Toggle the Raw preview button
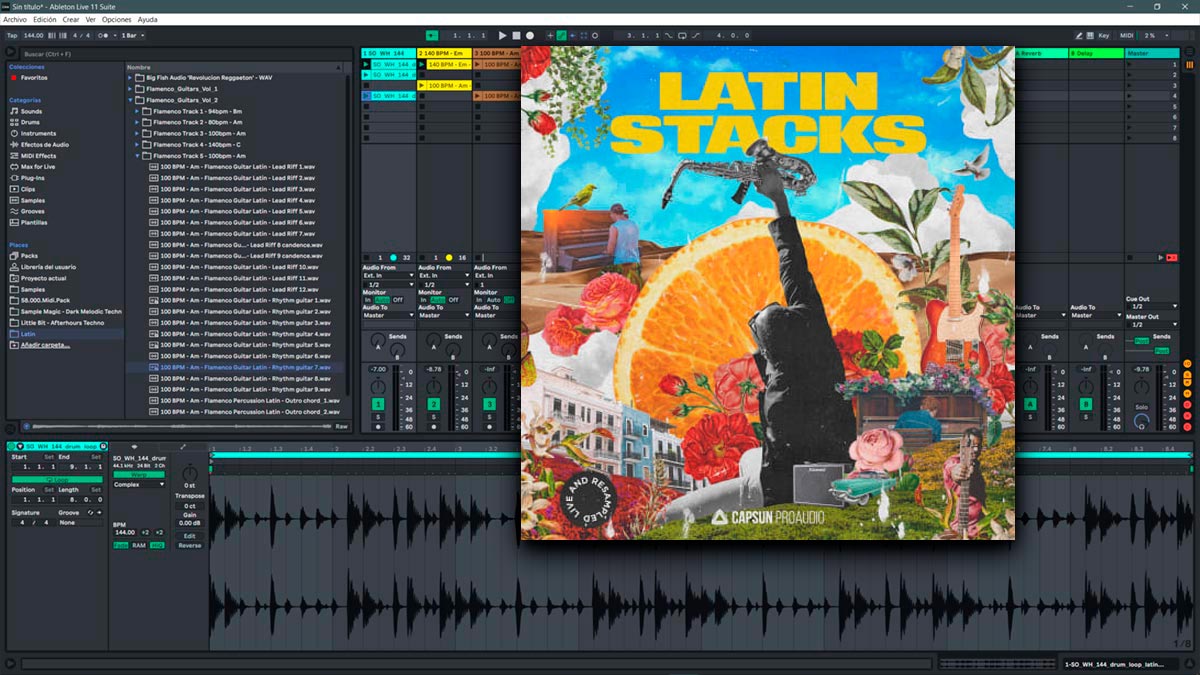 click(x=342, y=426)
